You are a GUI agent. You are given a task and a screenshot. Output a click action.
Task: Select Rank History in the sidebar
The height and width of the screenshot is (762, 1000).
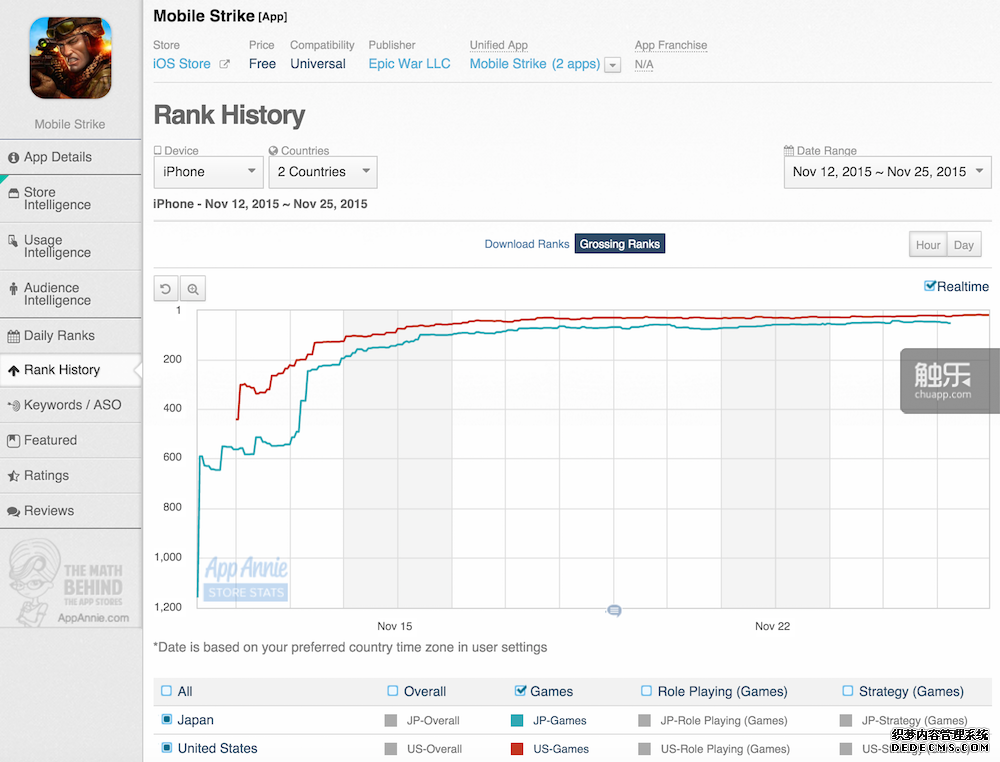70,370
